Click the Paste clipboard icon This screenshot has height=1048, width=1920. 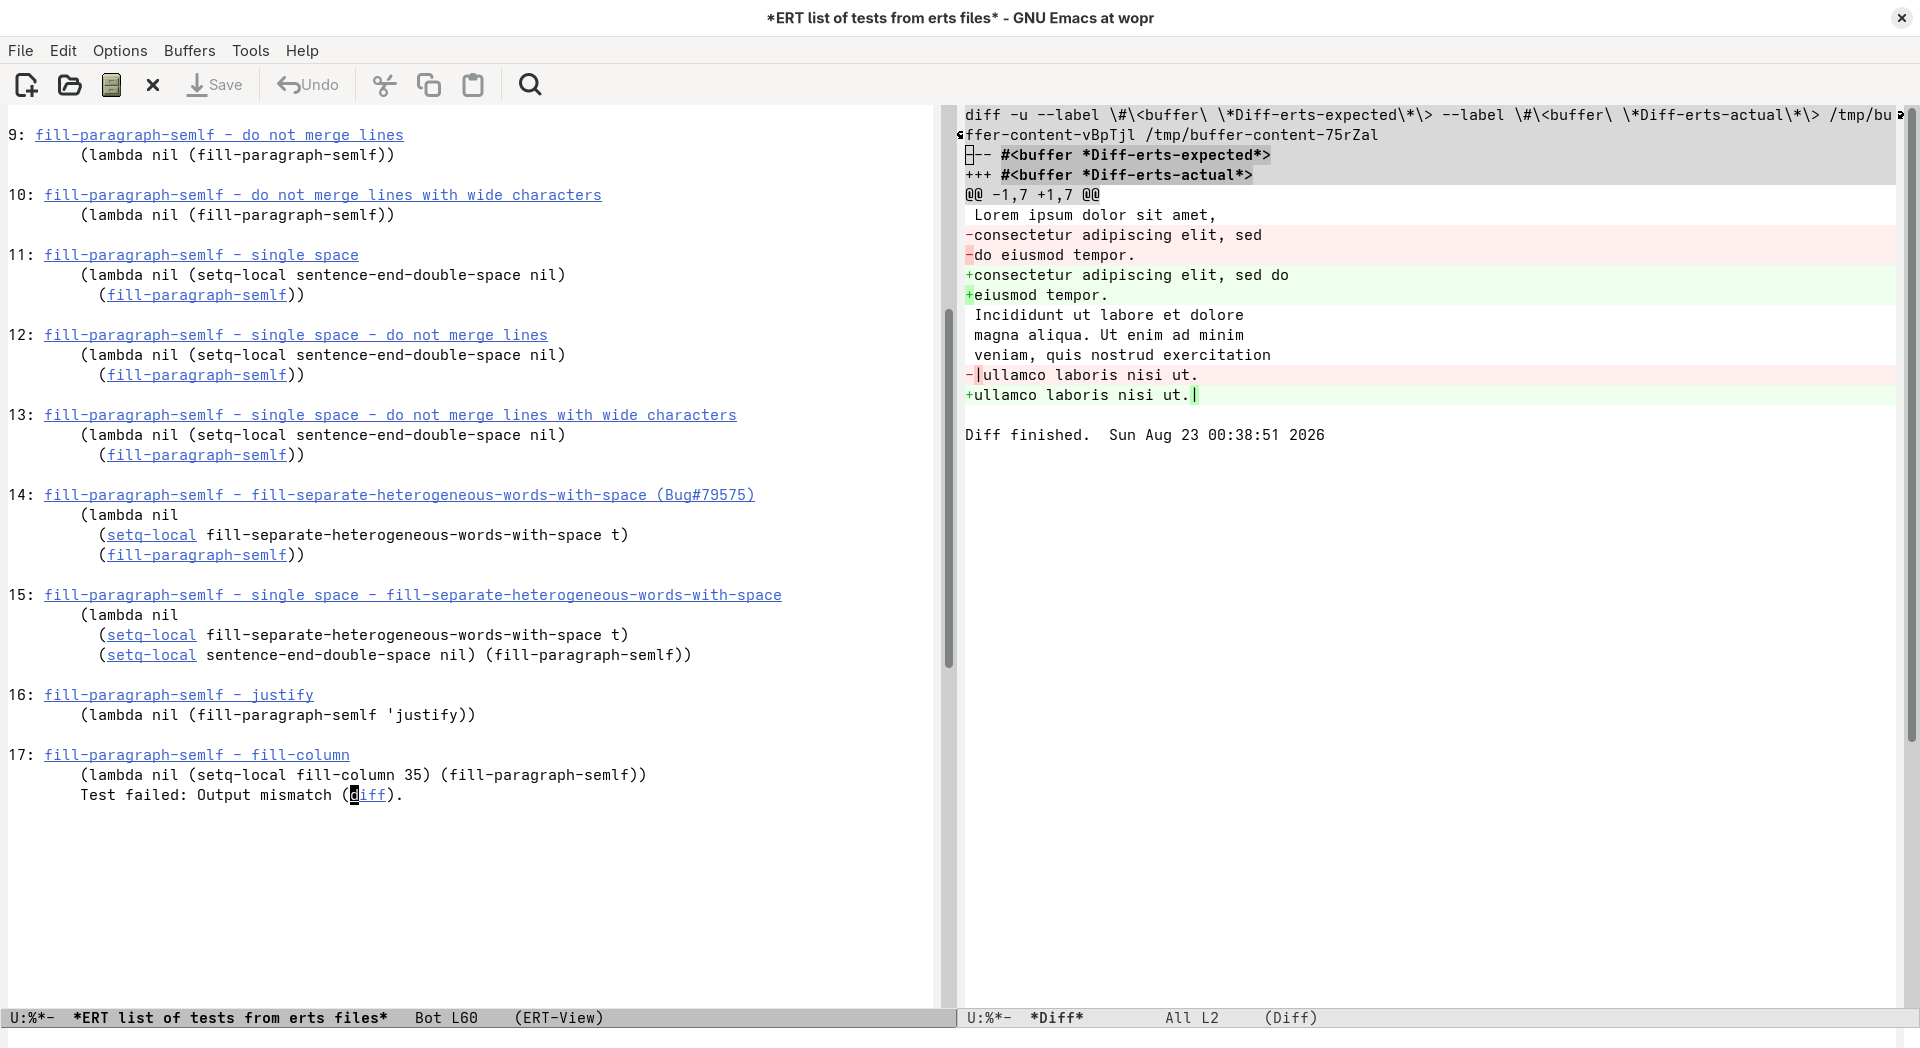click(473, 85)
